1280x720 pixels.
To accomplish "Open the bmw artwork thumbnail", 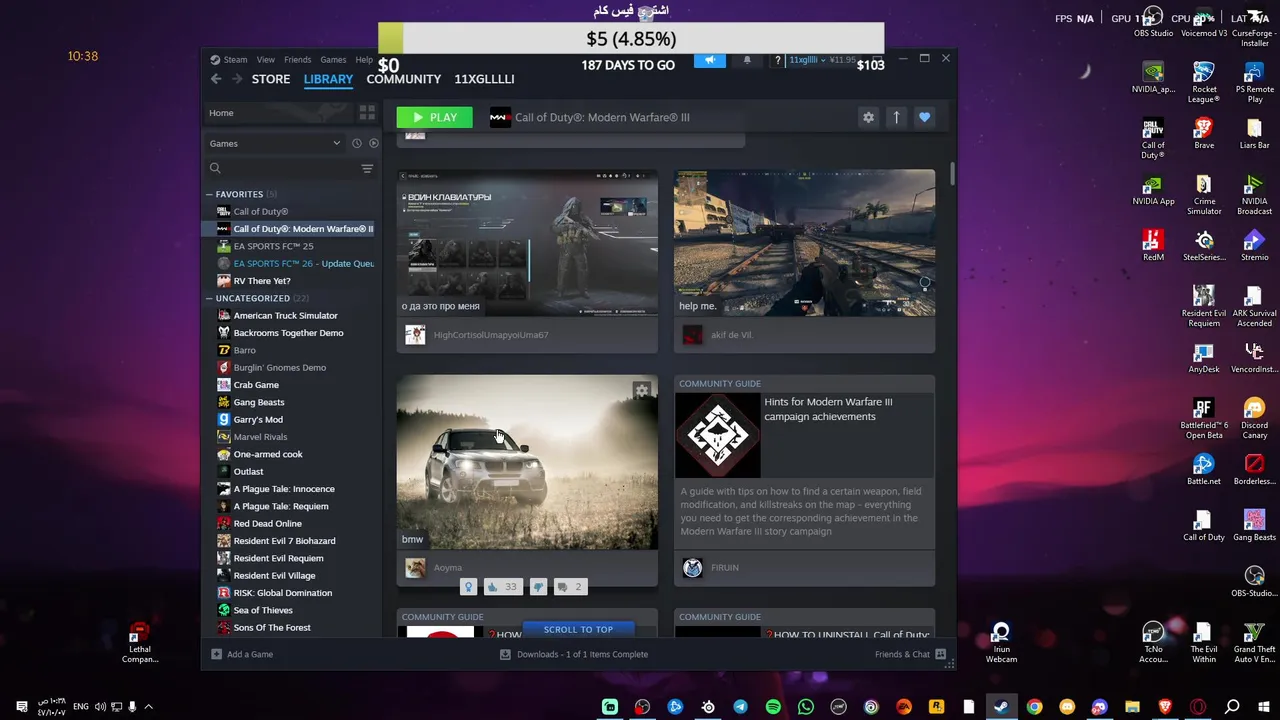I will 527,462.
